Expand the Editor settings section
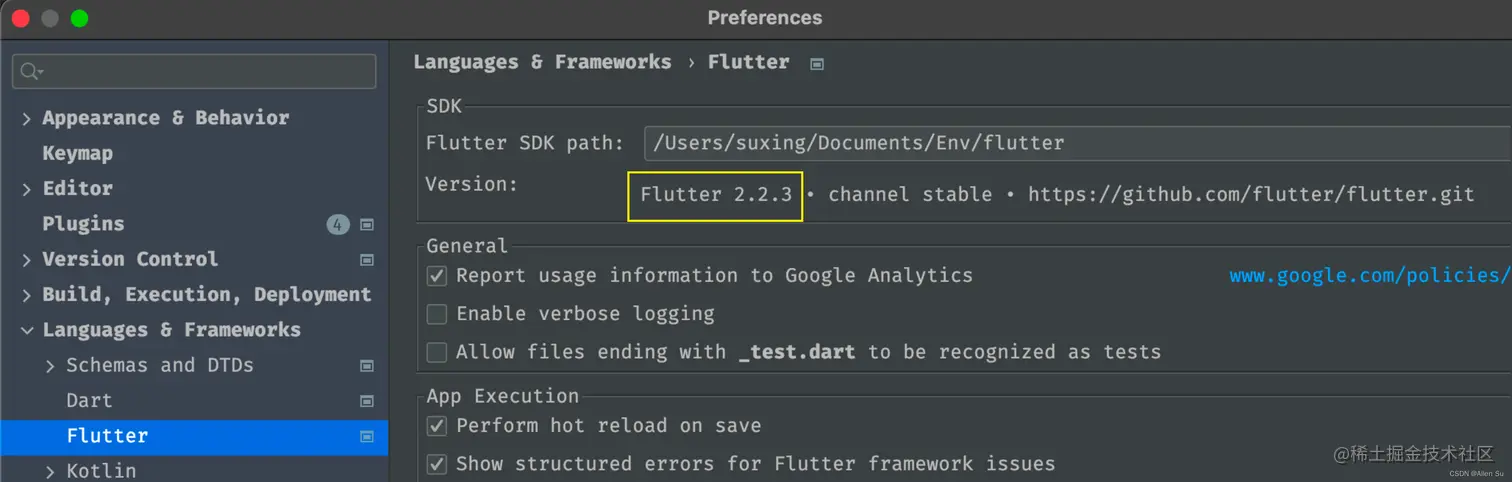1512x482 pixels. 26,189
